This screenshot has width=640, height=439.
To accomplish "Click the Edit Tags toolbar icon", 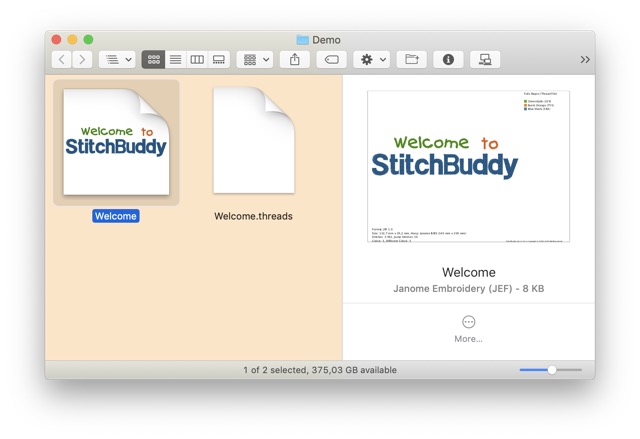I will pyautogui.click(x=331, y=60).
